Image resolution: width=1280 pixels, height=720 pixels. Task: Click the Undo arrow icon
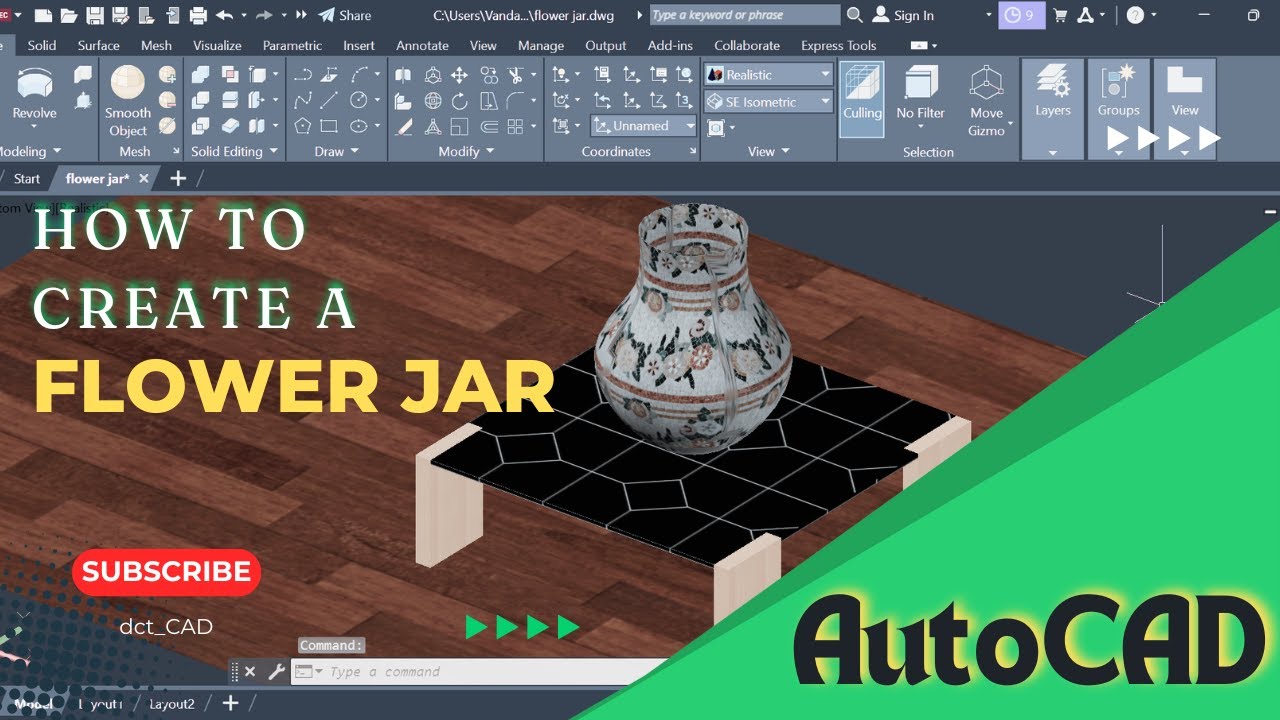pos(224,15)
